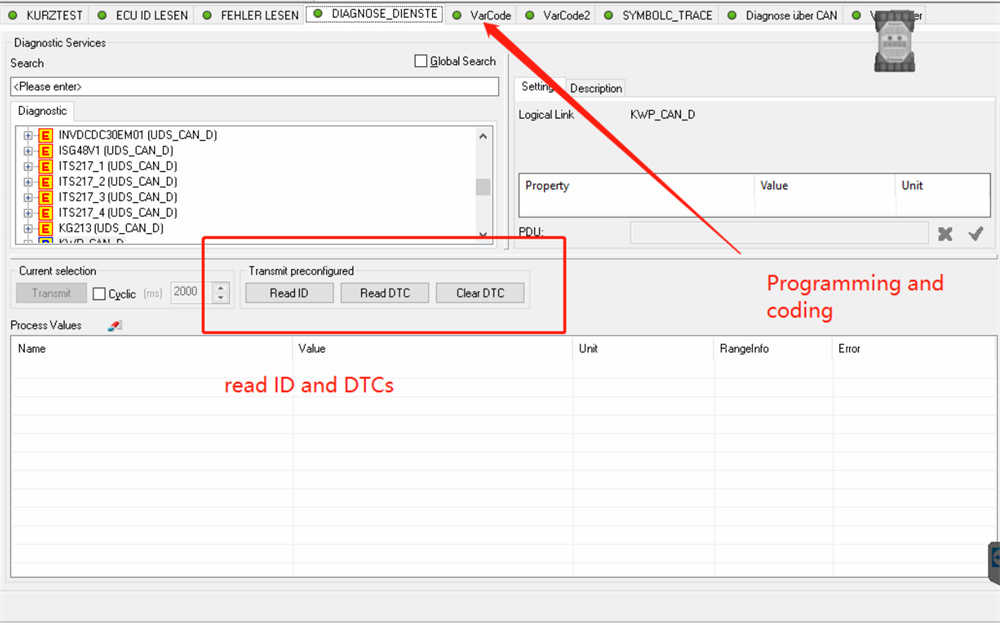Switch to the VarCode tab

coord(489,16)
